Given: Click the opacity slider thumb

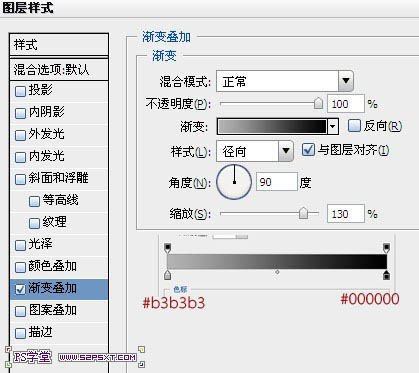Looking at the screenshot, I should [318, 104].
